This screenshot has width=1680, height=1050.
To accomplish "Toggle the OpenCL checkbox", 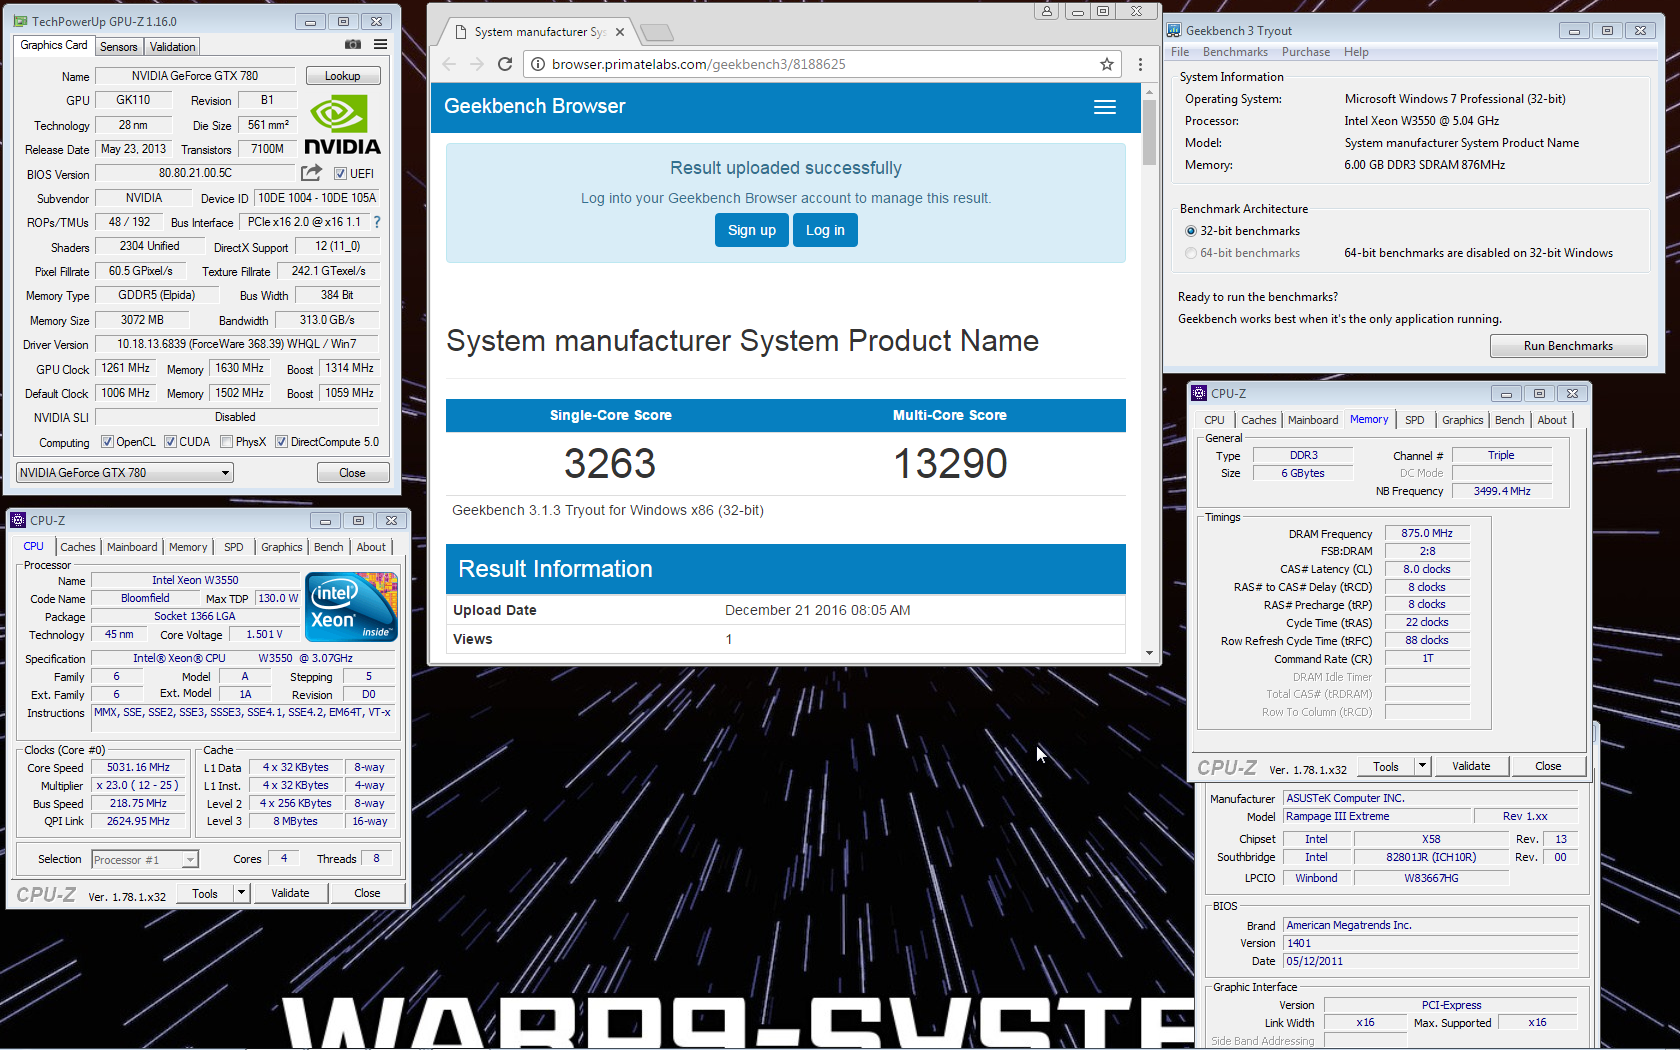I will point(108,441).
